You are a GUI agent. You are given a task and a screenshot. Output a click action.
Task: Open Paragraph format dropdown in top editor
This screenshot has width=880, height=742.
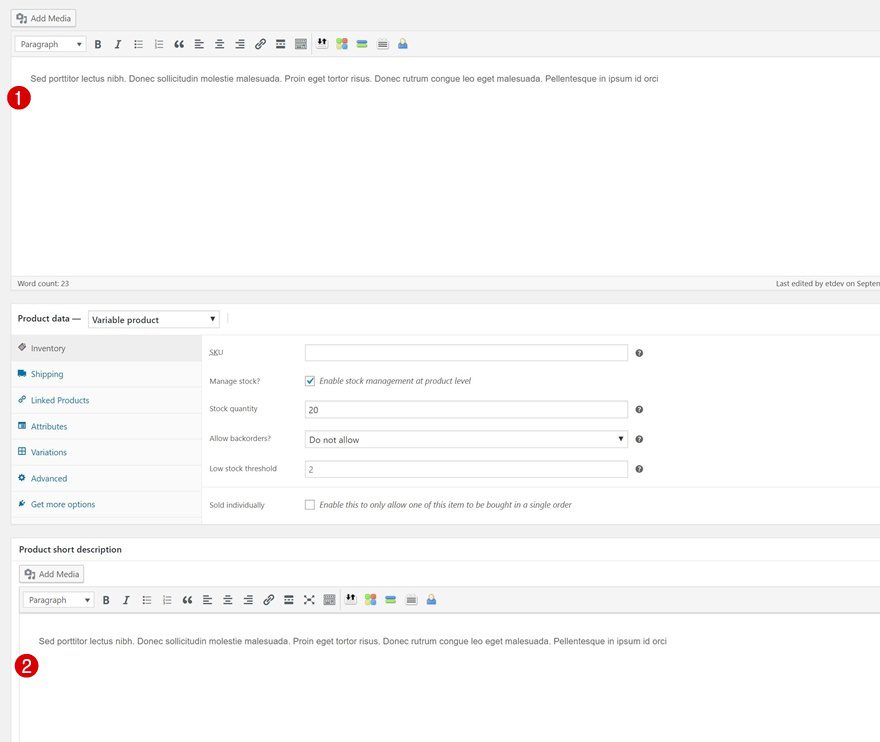51,44
